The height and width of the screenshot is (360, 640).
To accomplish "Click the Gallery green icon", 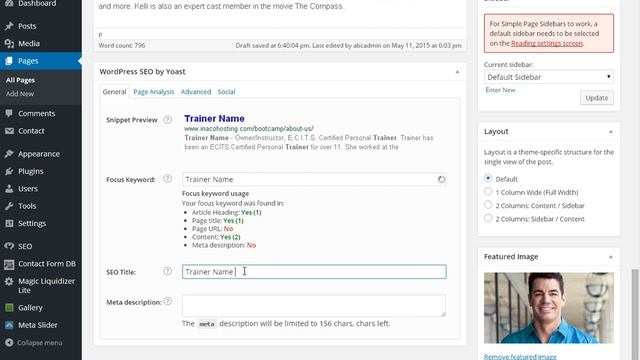I will point(9,308).
